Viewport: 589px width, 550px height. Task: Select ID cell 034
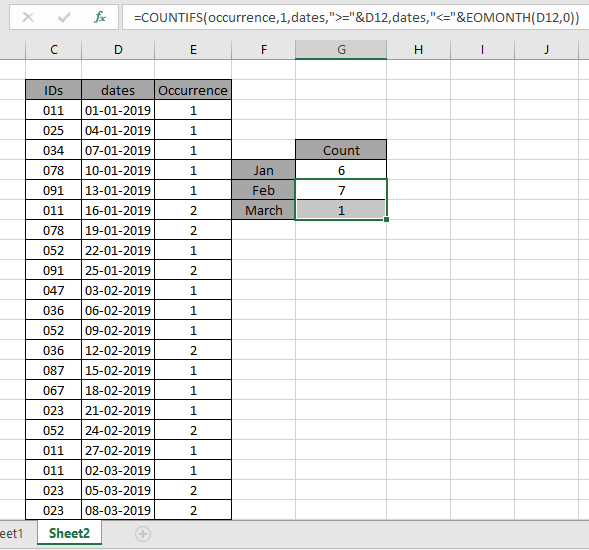pyautogui.click(x=54, y=150)
